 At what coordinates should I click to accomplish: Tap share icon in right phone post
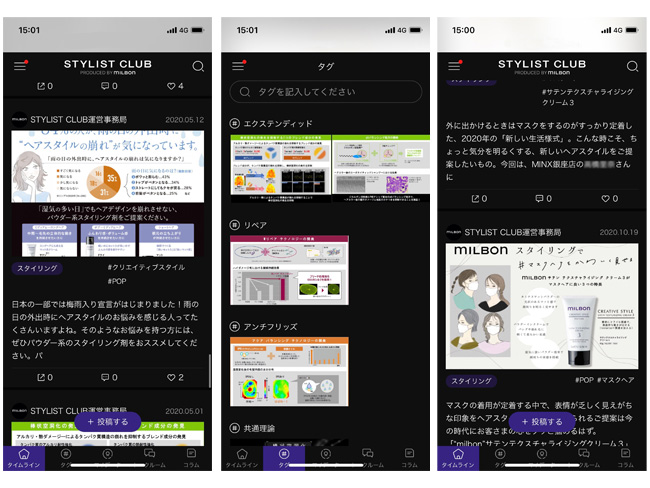click(x=475, y=199)
